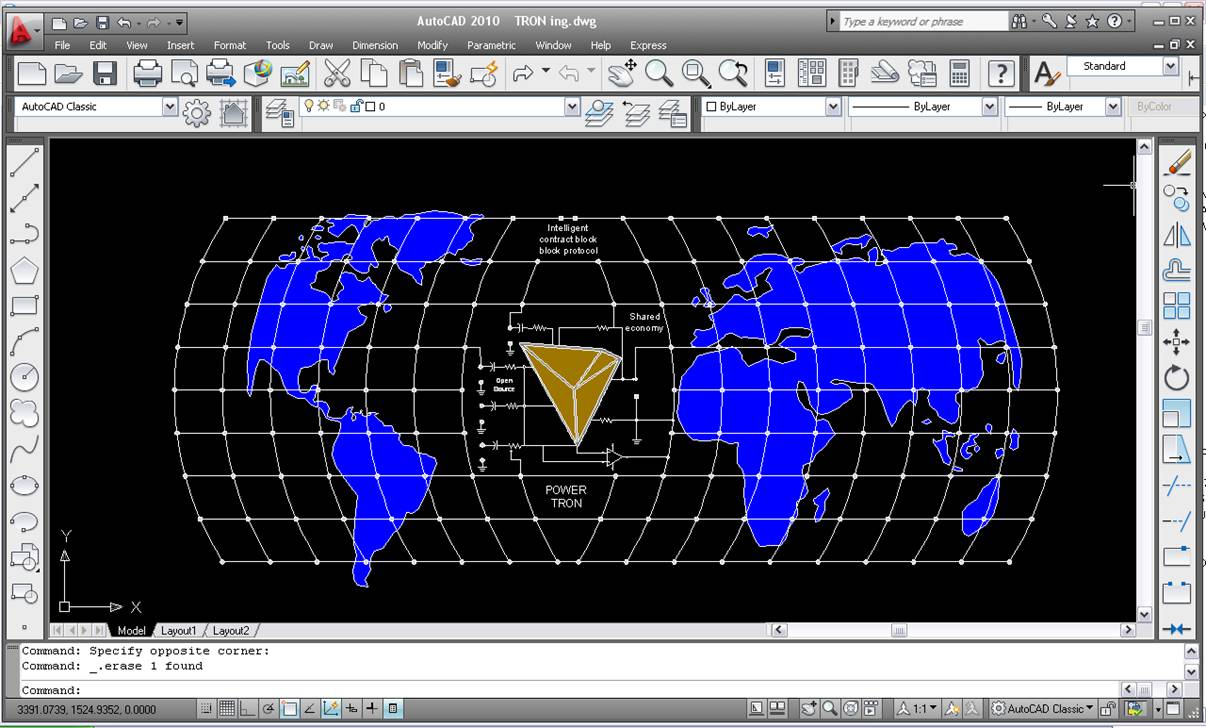Image resolution: width=1206 pixels, height=728 pixels.
Task: Open the QuickCalc calculator
Action: click(959, 73)
